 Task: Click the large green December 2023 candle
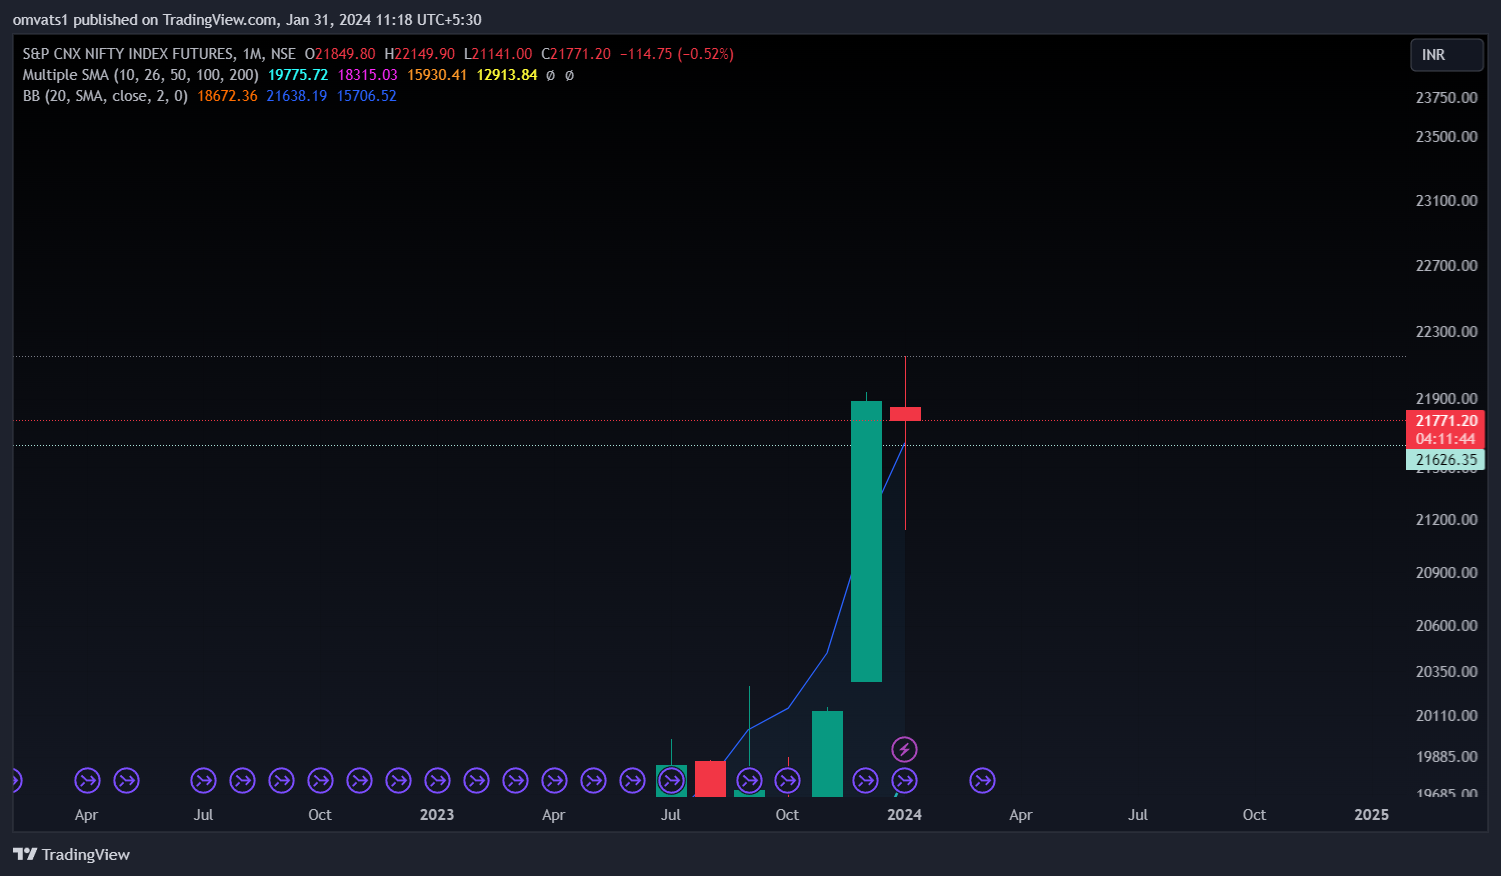[x=866, y=541]
